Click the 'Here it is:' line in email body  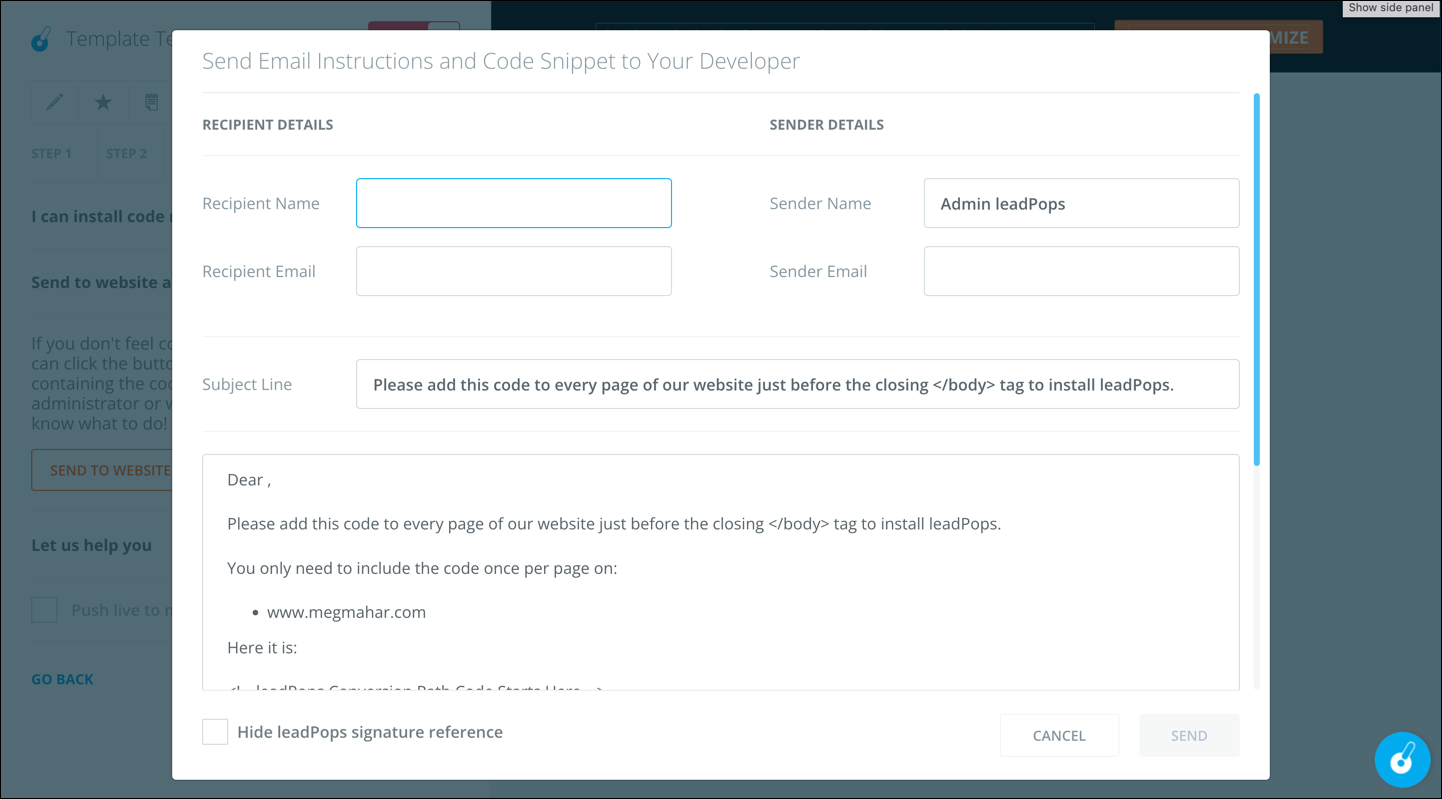click(x=262, y=648)
